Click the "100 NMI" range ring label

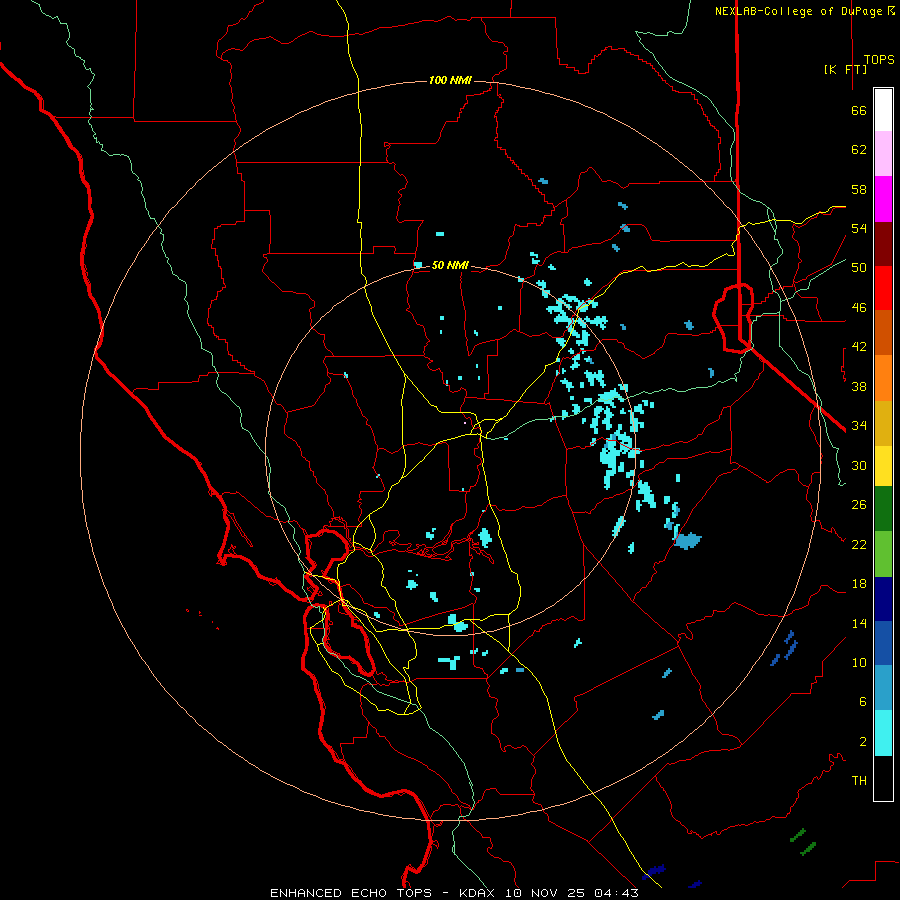pyautogui.click(x=450, y=80)
